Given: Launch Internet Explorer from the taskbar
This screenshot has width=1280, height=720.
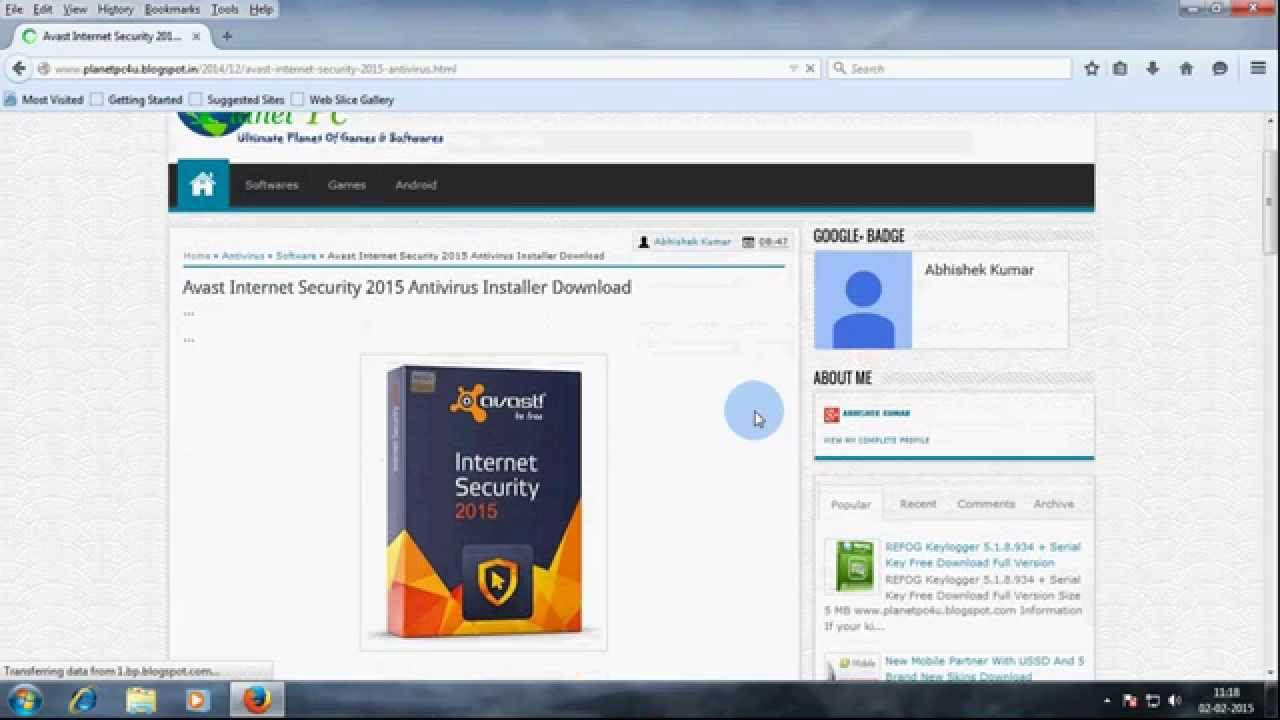Looking at the screenshot, I should pos(84,700).
